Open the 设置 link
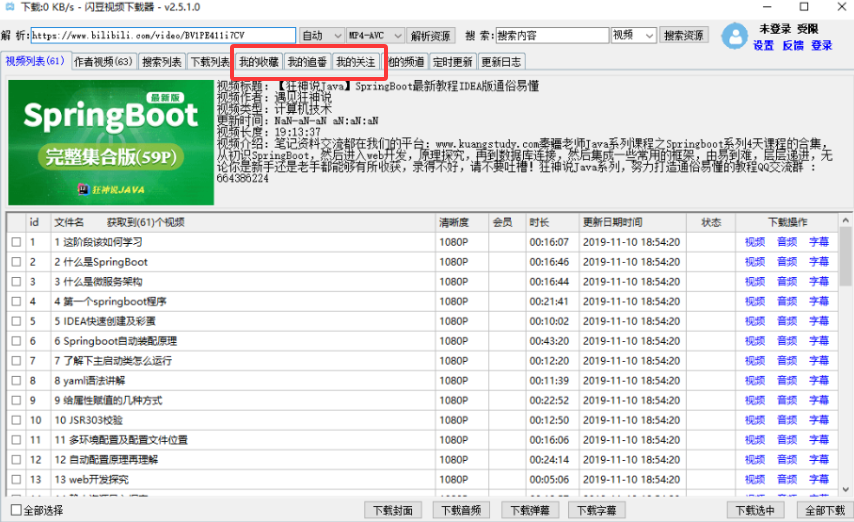 [763, 45]
